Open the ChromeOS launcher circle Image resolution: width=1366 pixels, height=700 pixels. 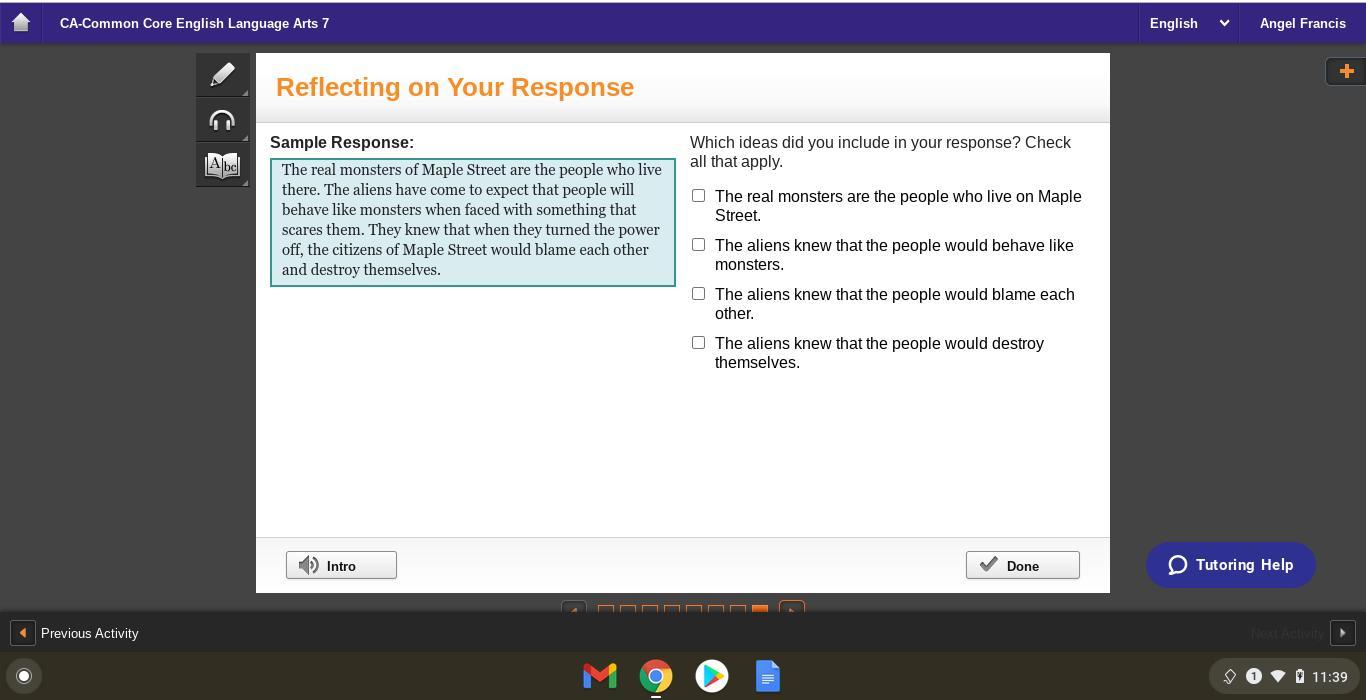[24, 676]
